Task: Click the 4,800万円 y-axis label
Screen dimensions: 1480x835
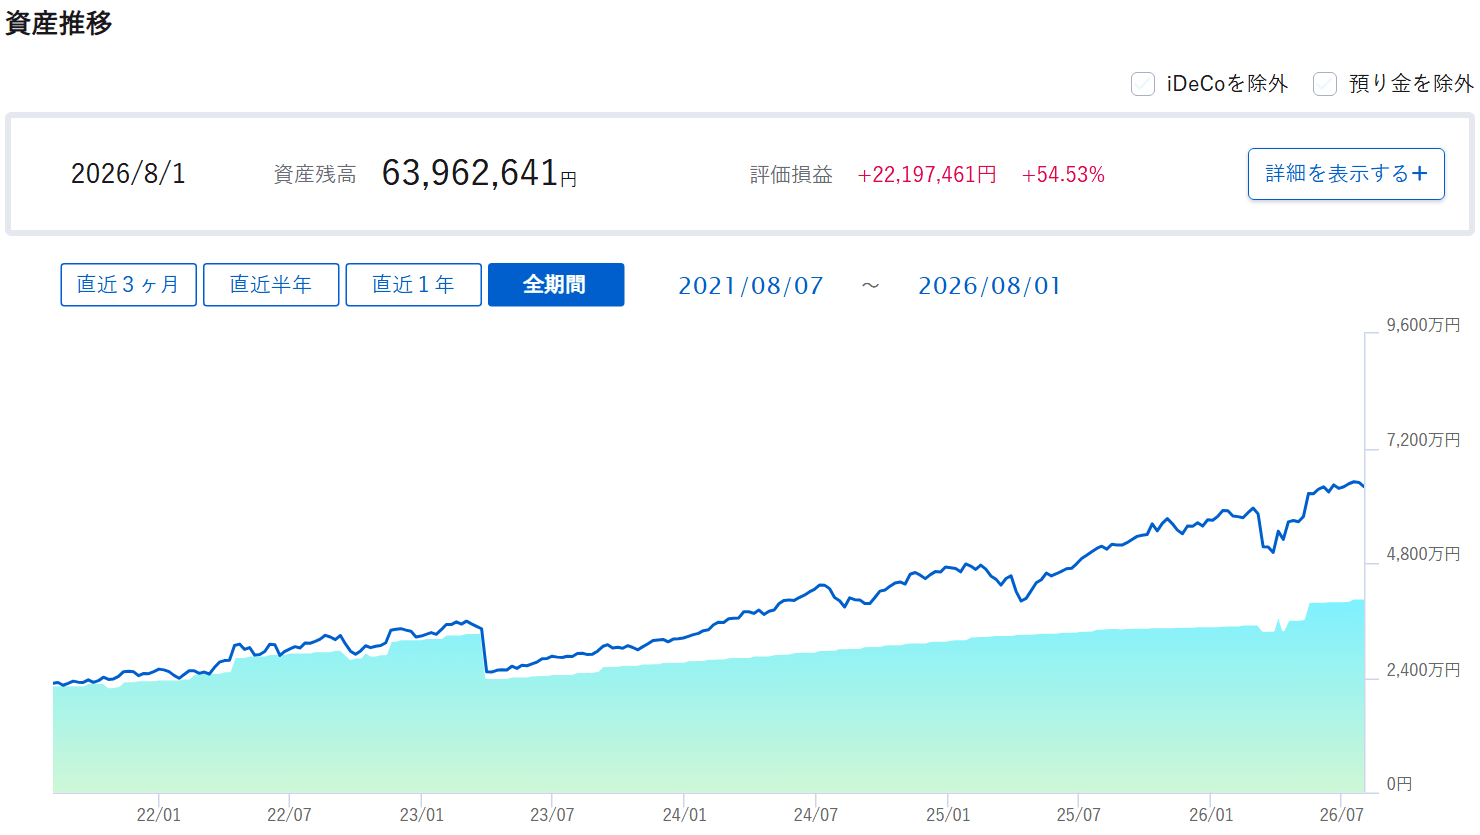Action: coord(1423,554)
